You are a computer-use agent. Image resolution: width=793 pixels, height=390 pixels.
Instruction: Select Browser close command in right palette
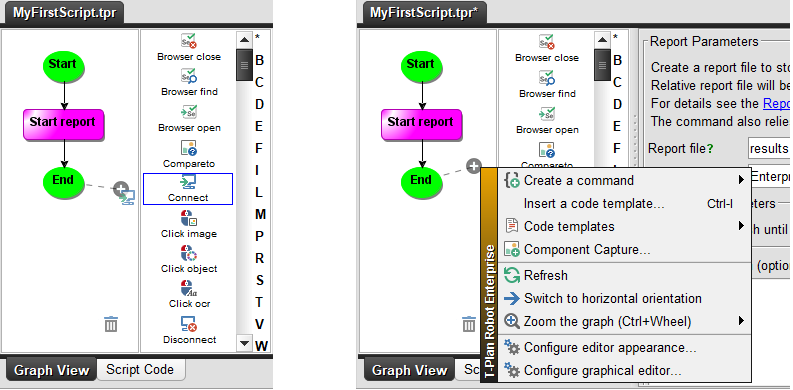tap(546, 49)
